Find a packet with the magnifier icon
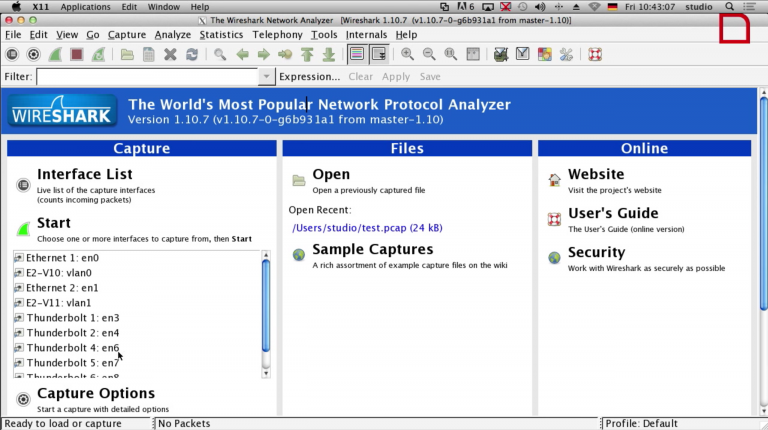 220,54
